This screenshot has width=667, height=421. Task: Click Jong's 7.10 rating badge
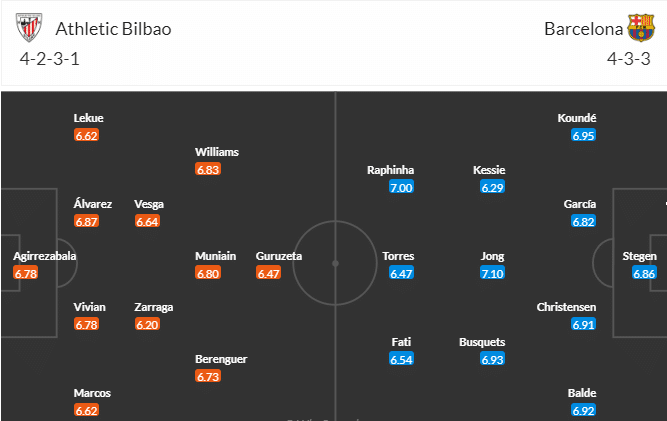(492, 273)
